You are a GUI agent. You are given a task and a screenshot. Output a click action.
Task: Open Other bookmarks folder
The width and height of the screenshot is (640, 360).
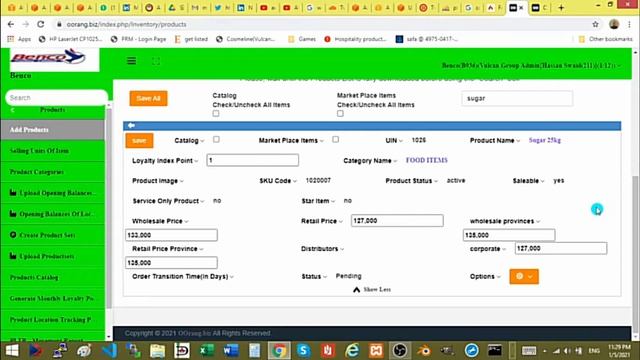click(606, 39)
